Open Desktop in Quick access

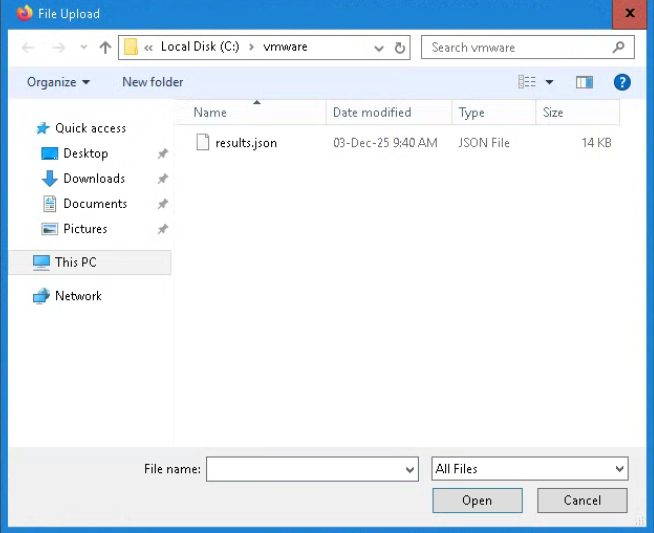tap(85, 153)
